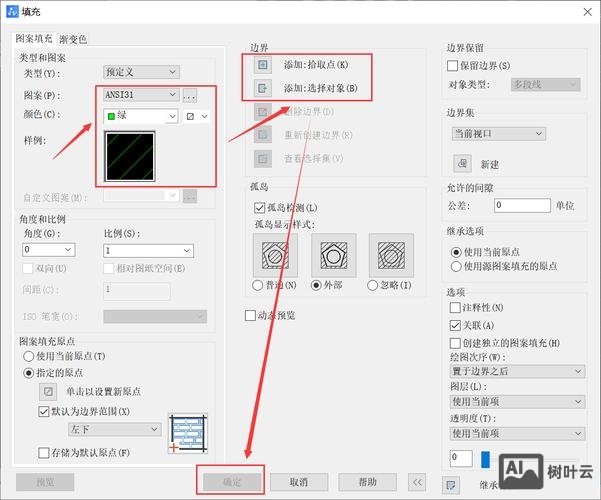The image size is (601, 500).
Task: Click the Ignore island style preview image
Action: click(x=391, y=255)
